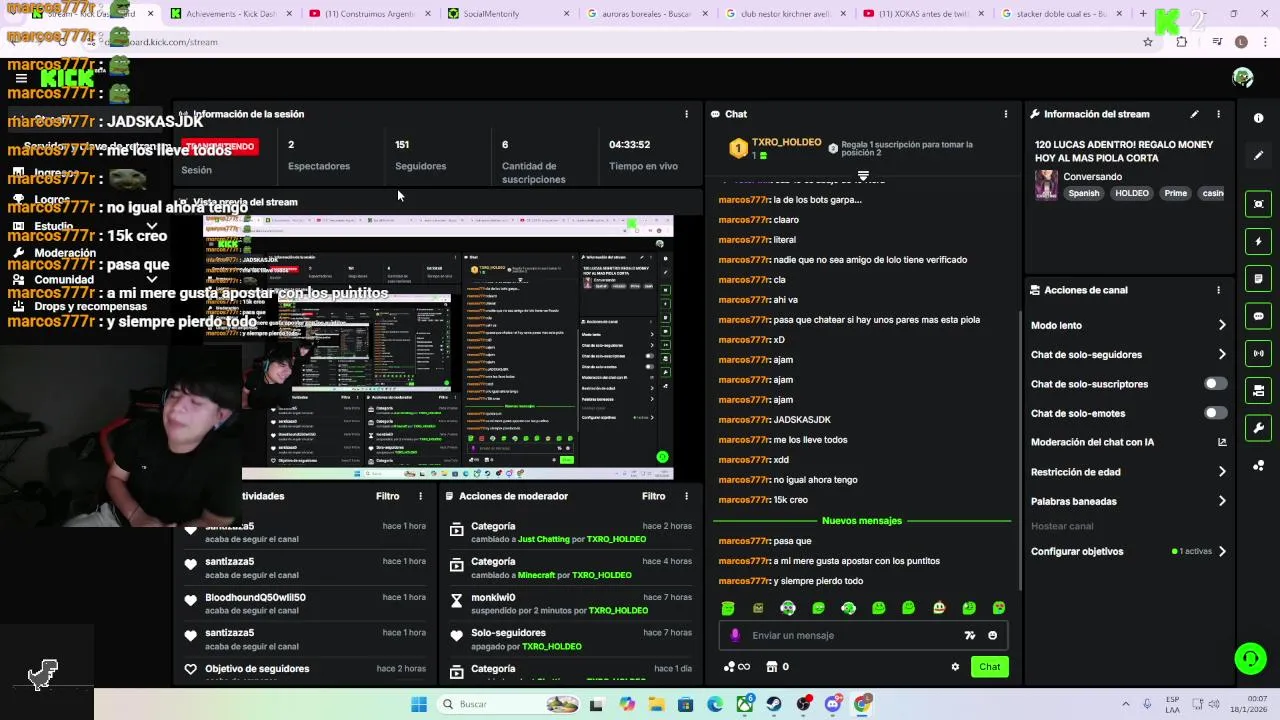Viewport: 1280px width, 720px height.
Task: Open the Actividades panel three-dot menu
Action: 420,496
